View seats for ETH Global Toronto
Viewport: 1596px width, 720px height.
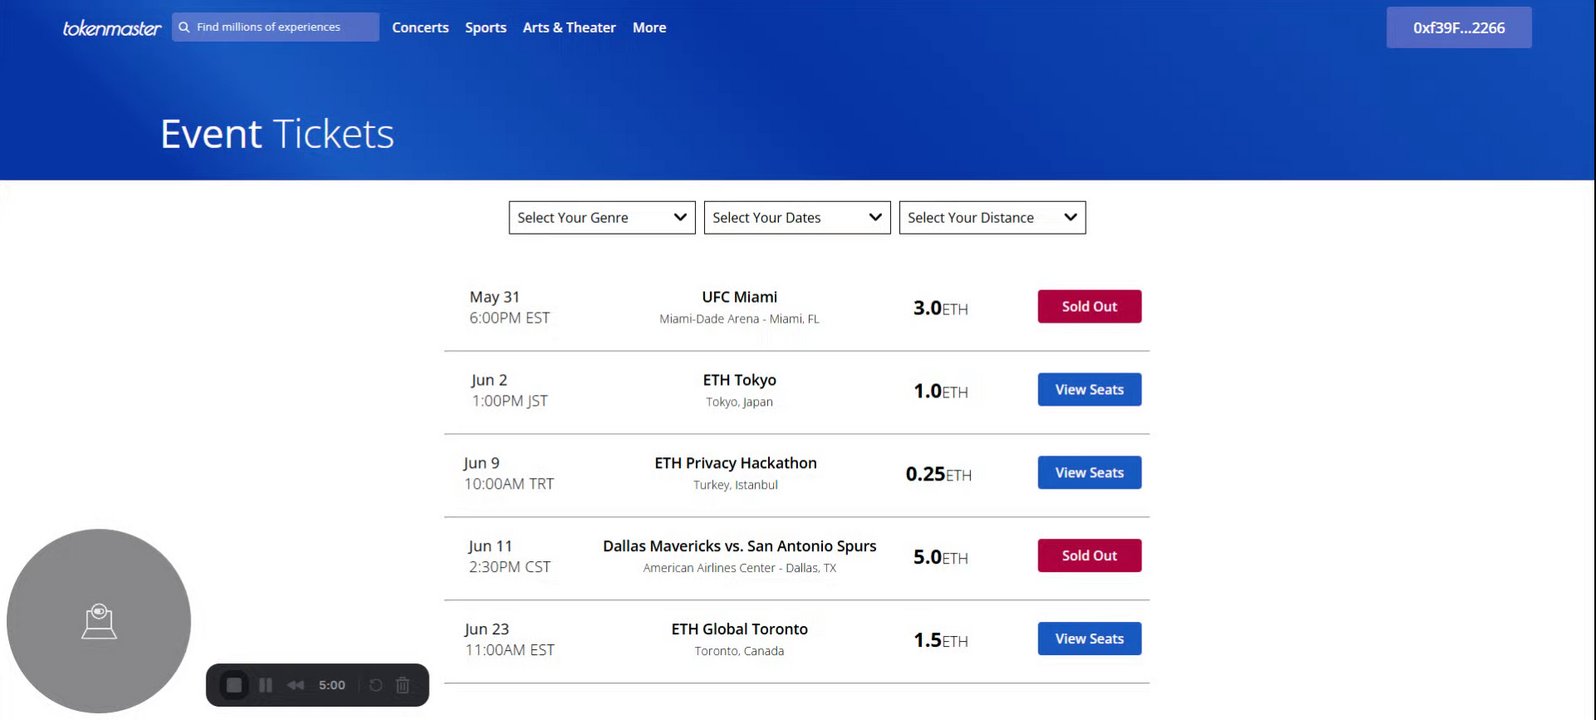[x=1089, y=639]
